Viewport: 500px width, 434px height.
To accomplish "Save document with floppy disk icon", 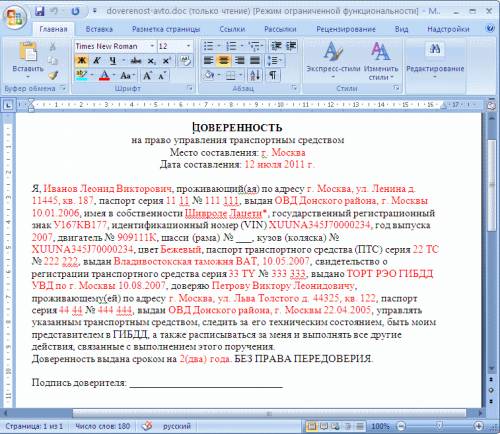I will click(40, 11).
